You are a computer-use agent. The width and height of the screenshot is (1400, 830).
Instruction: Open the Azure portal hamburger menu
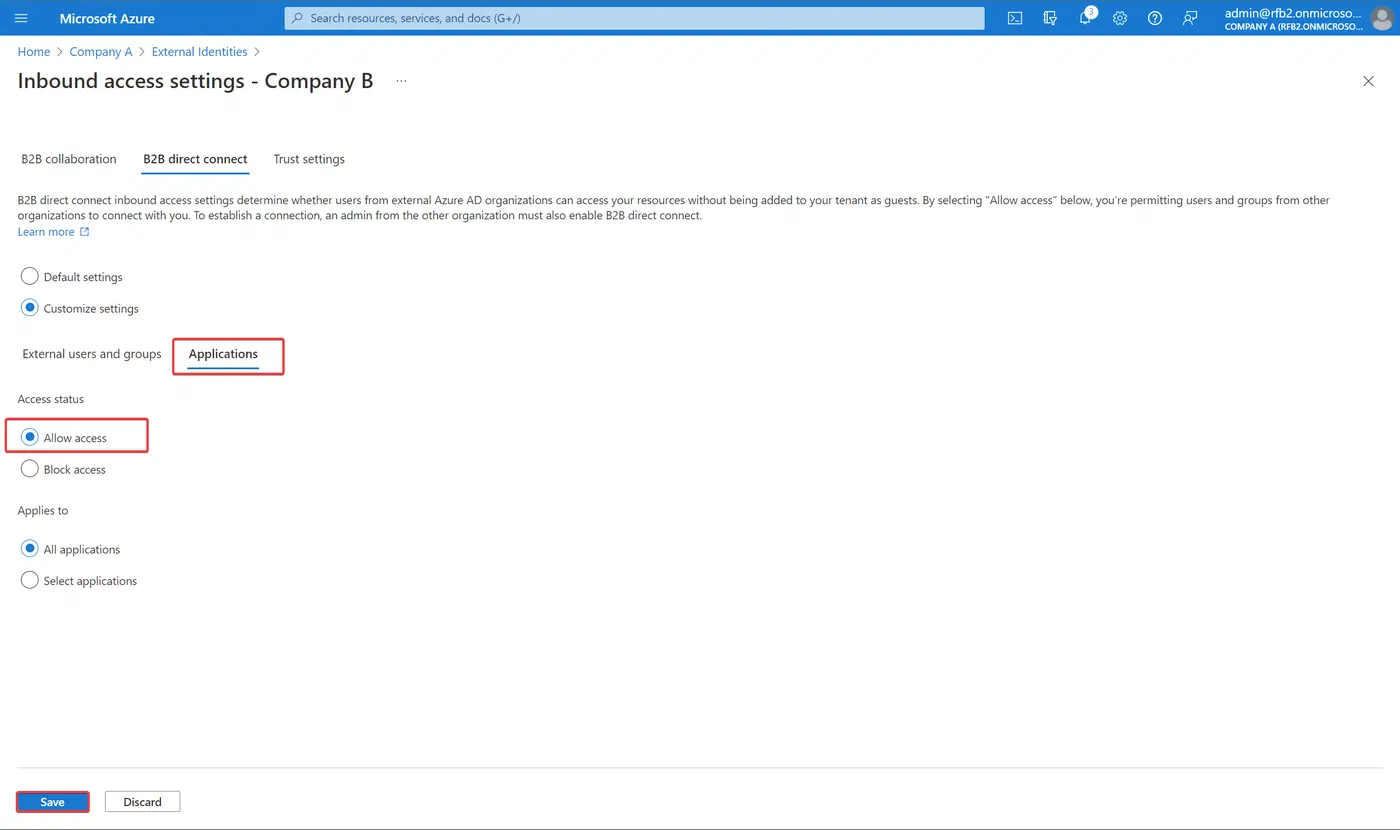(21, 18)
